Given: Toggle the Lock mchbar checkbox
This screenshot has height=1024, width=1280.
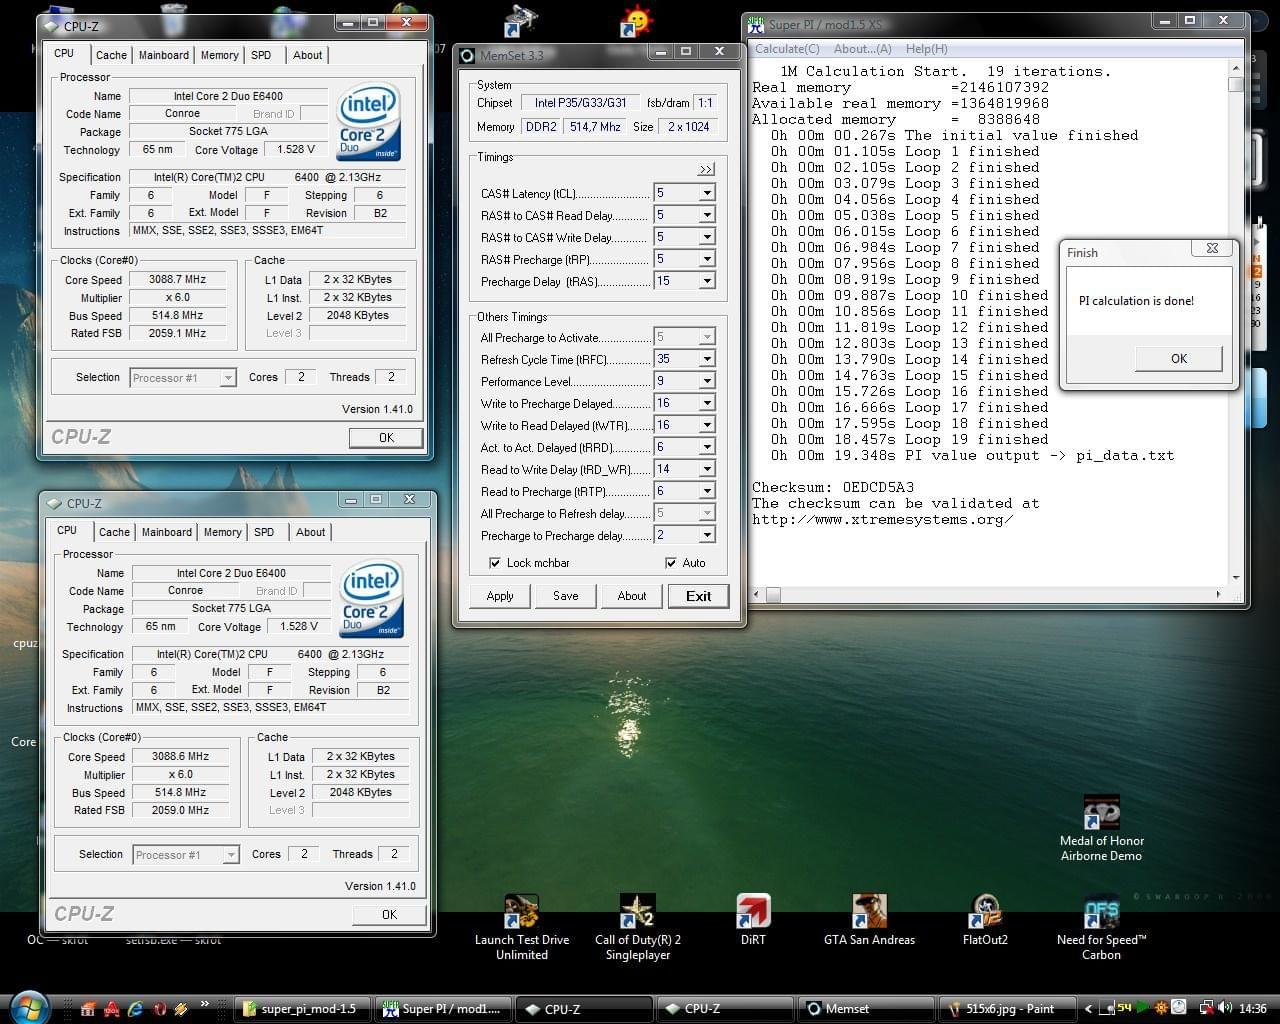Looking at the screenshot, I should tap(495, 563).
